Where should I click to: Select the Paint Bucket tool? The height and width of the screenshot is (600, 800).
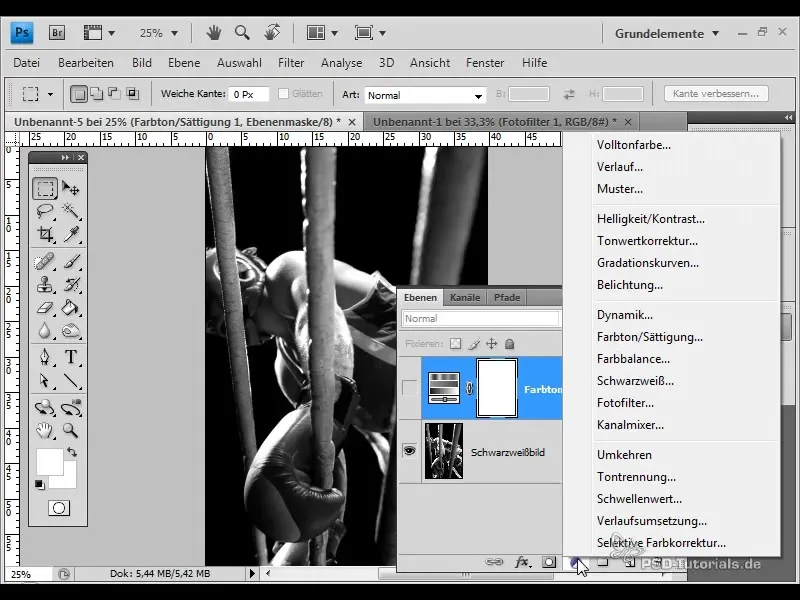70,307
